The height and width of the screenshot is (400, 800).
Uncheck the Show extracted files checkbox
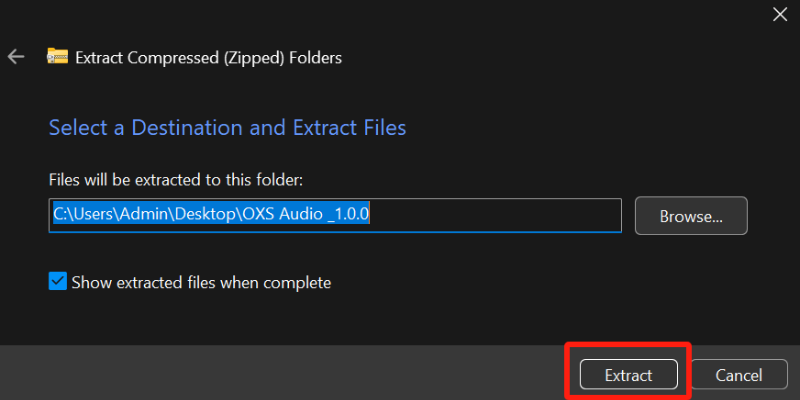click(57, 282)
